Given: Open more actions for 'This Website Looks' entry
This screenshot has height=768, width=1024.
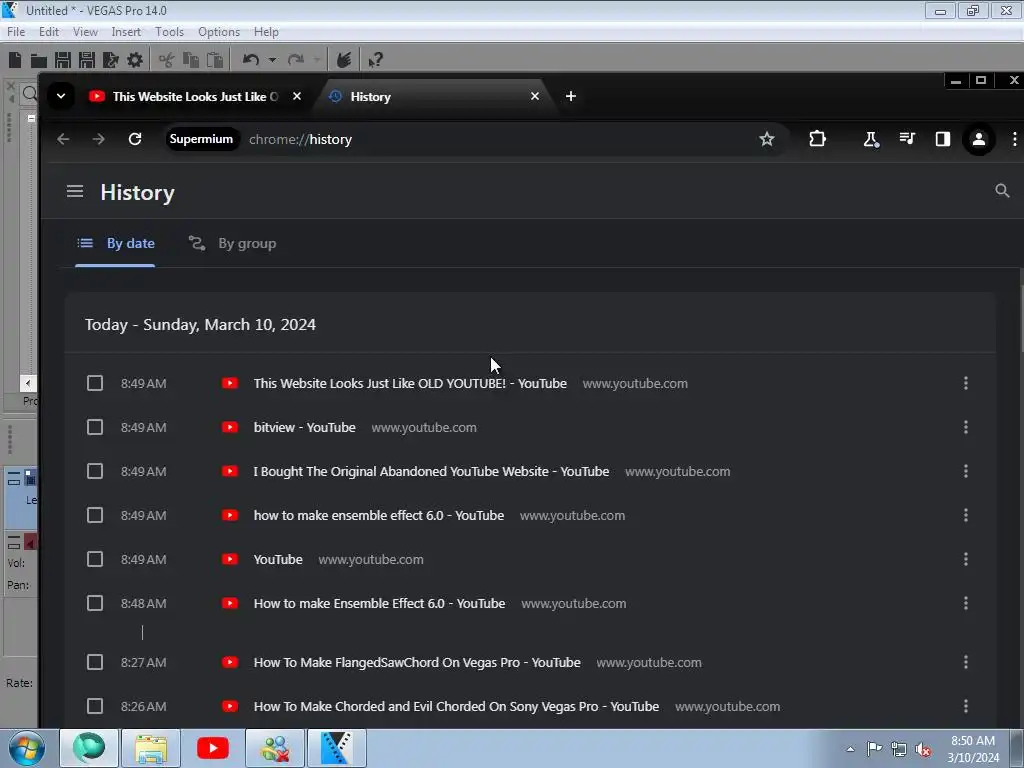Looking at the screenshot, I should [966, 383].
